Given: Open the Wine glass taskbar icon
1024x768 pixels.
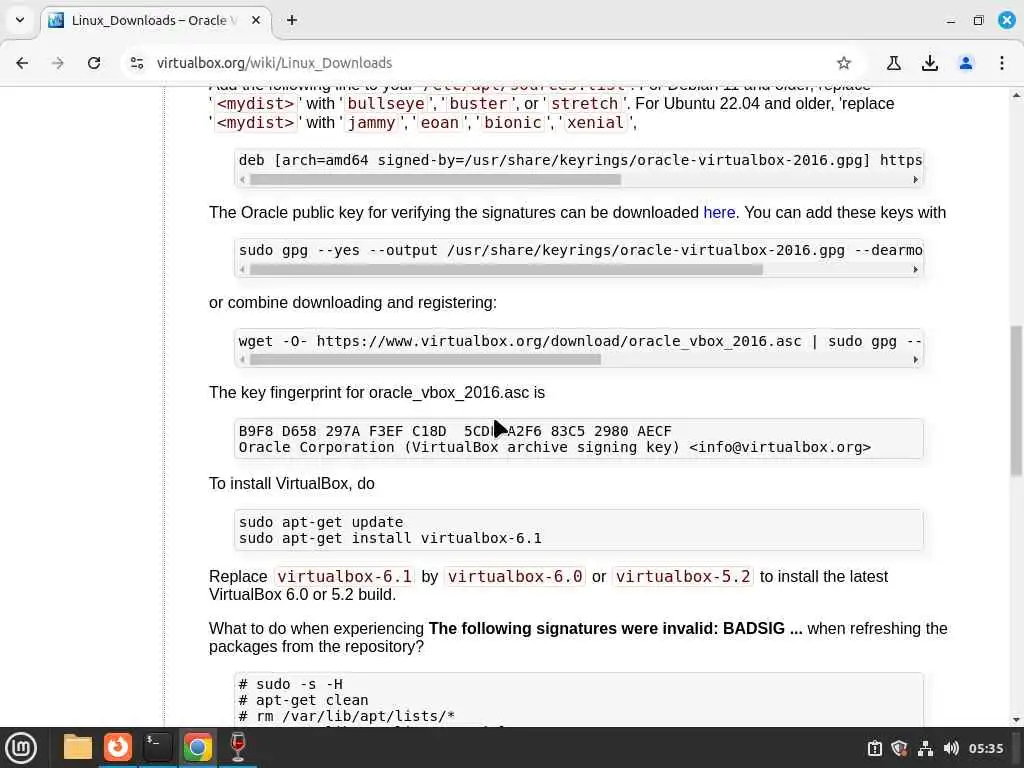Looking at the screenshot, I should point(238,747).
